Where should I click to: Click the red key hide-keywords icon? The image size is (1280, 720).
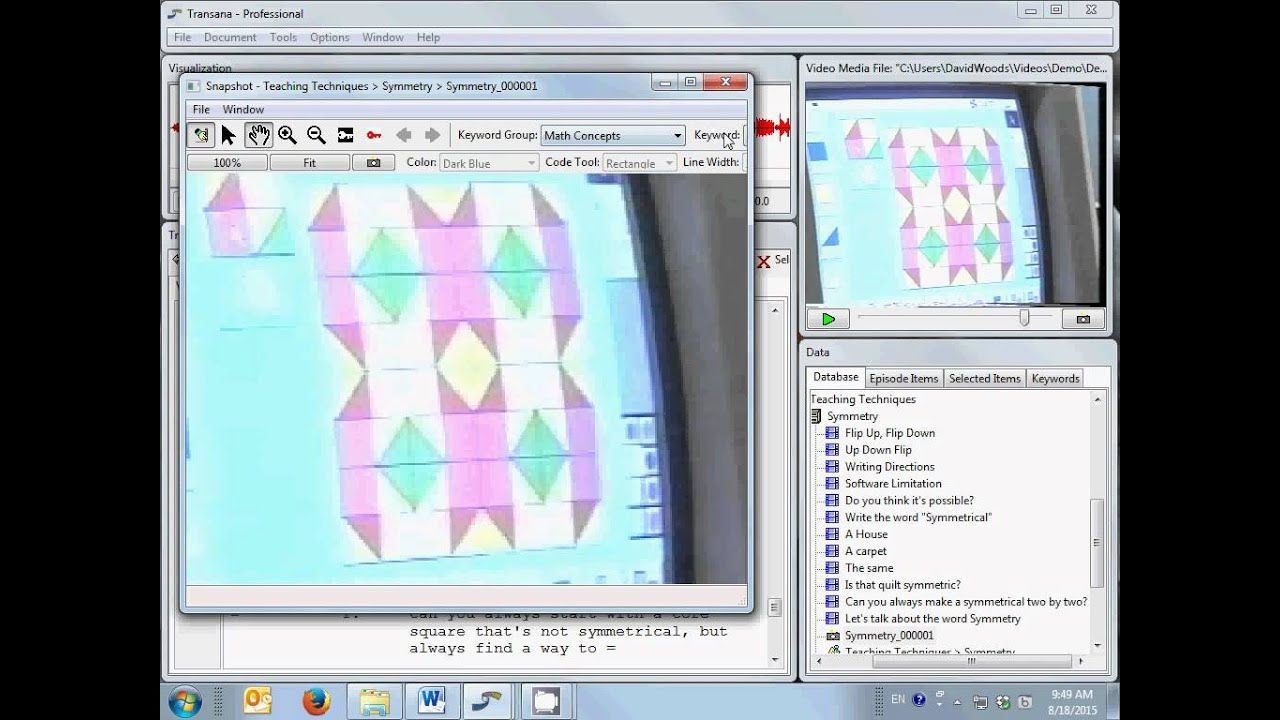[375, 134]
